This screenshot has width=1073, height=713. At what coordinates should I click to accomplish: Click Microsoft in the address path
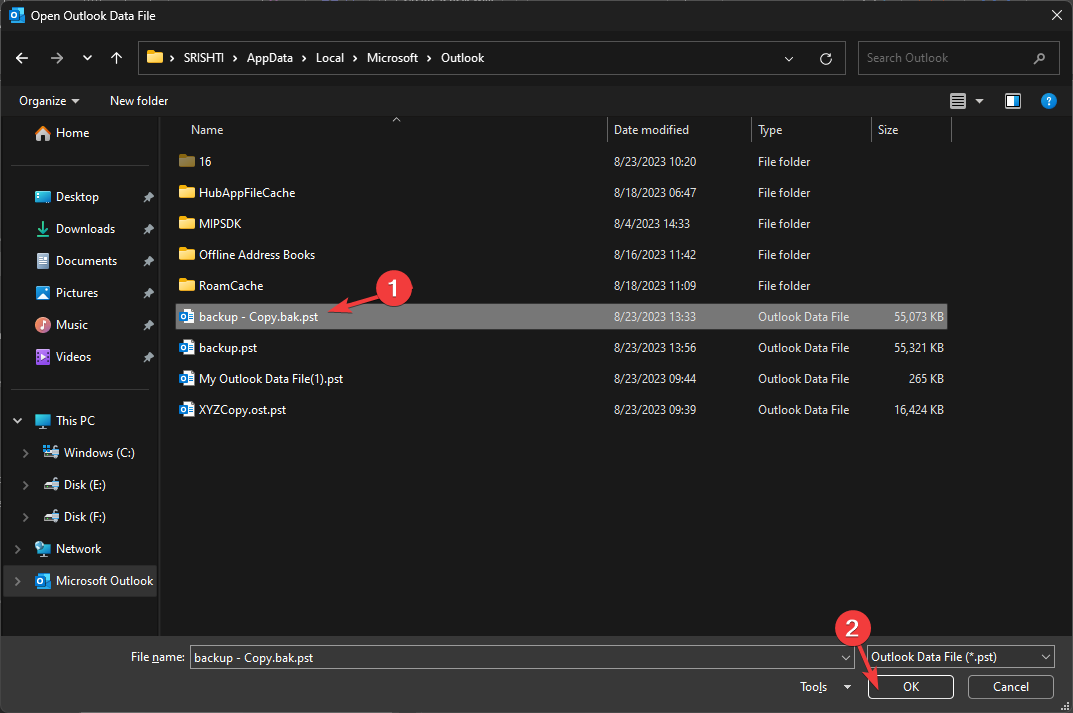pos(392,58)
